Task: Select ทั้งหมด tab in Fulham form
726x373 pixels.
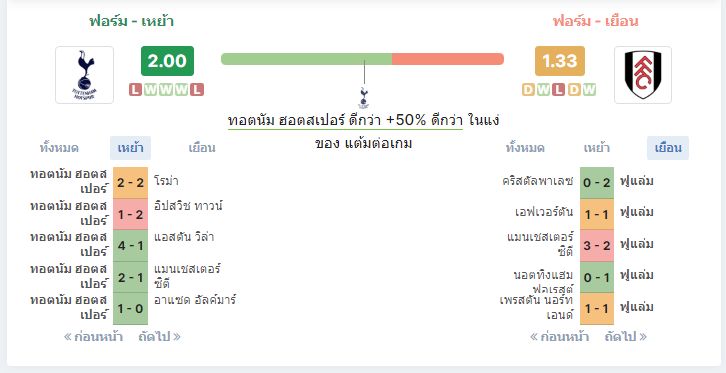Action: point(525,148)
